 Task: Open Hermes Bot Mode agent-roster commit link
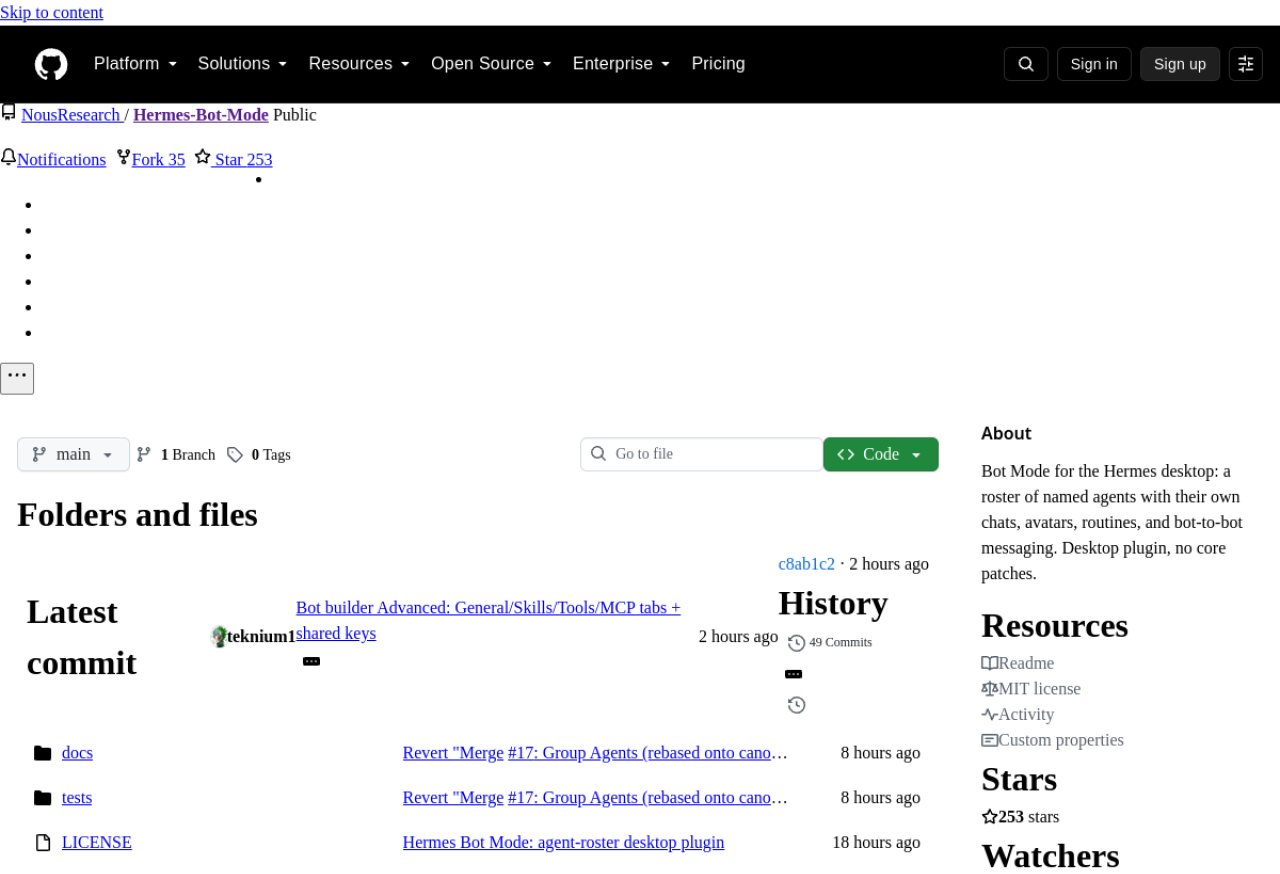coord(563,843)
